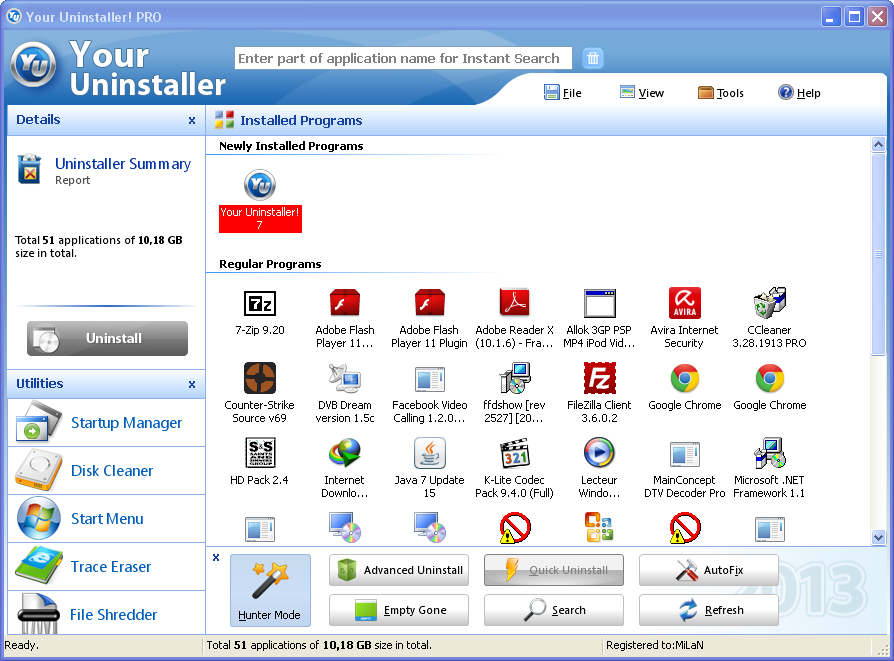Click the Uninstall button in Details
Screen dimensions: 894x661
click(x=107, y=338)
